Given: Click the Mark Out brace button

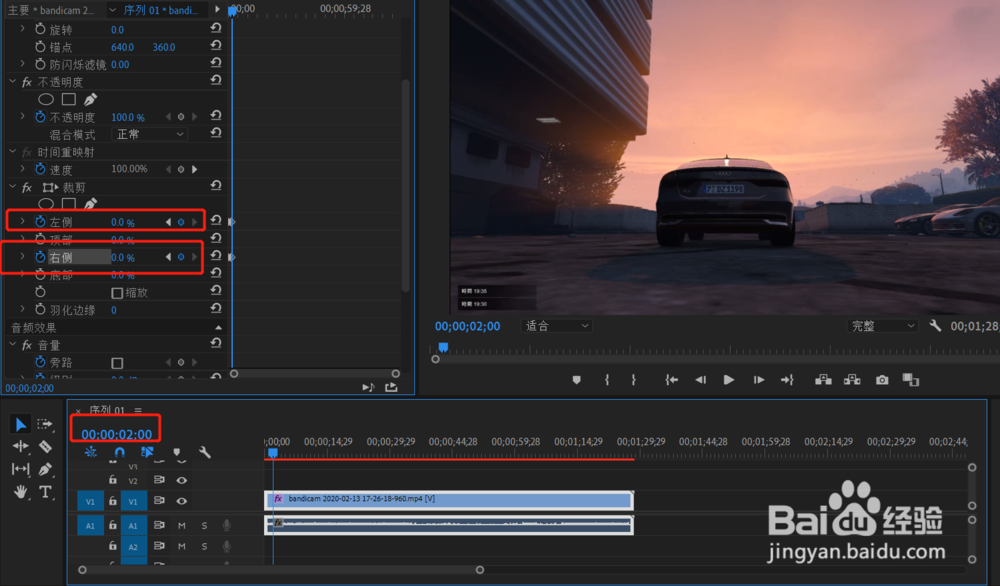Looking at the screenshot, I should pyautogui.click(x=633, y=380).
